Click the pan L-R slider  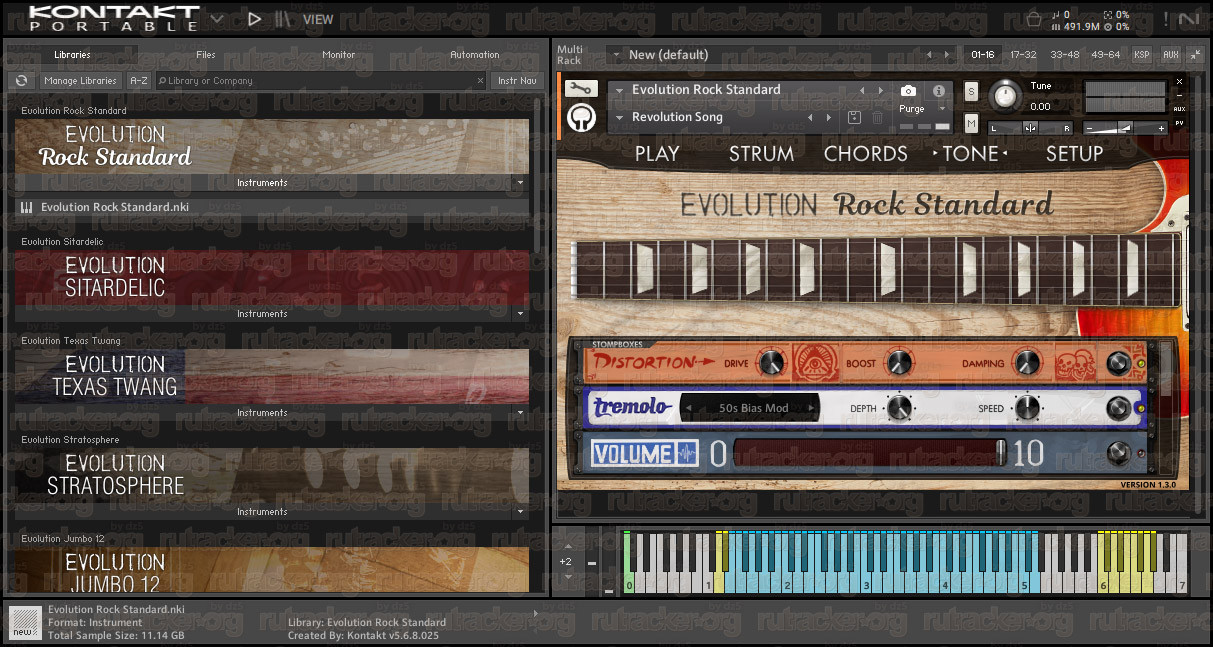pyautogui.click(x=1031, y=127)
